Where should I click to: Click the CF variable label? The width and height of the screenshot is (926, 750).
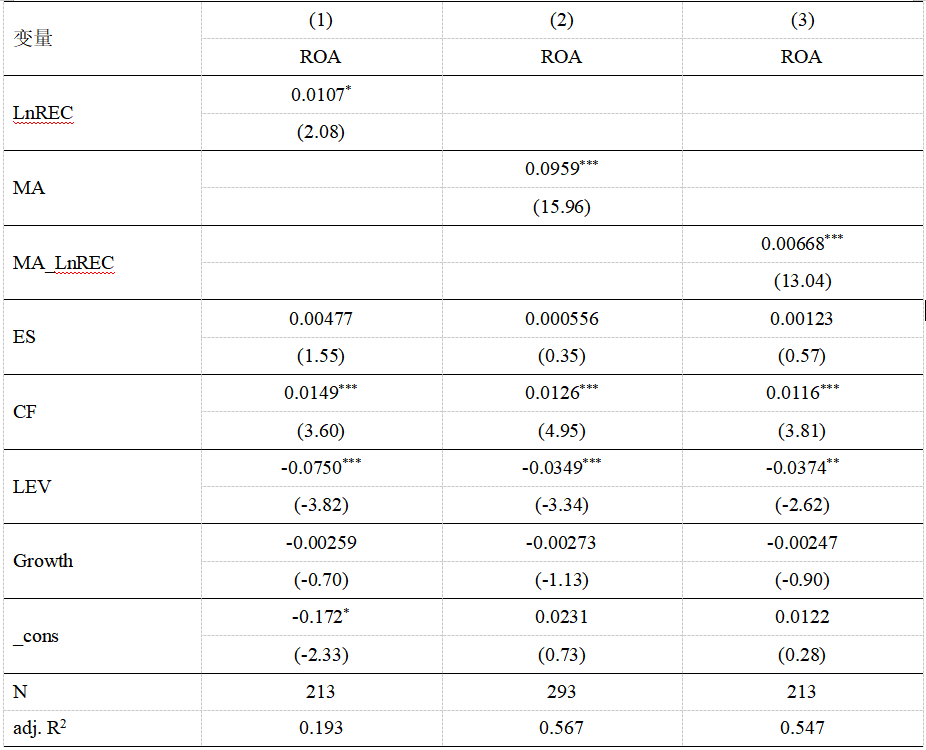[25, 411]
